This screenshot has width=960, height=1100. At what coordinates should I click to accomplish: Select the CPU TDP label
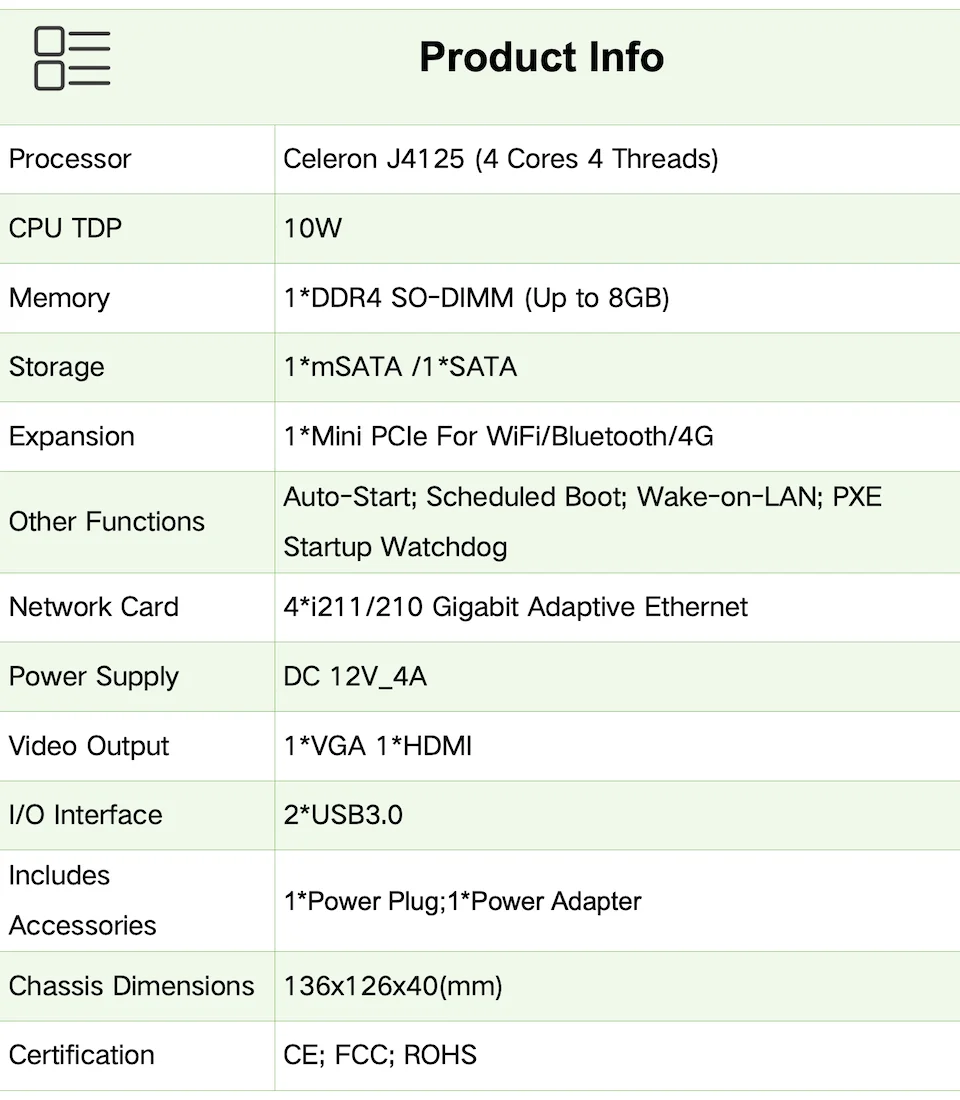pyautogui.click(x=65, y=228)
